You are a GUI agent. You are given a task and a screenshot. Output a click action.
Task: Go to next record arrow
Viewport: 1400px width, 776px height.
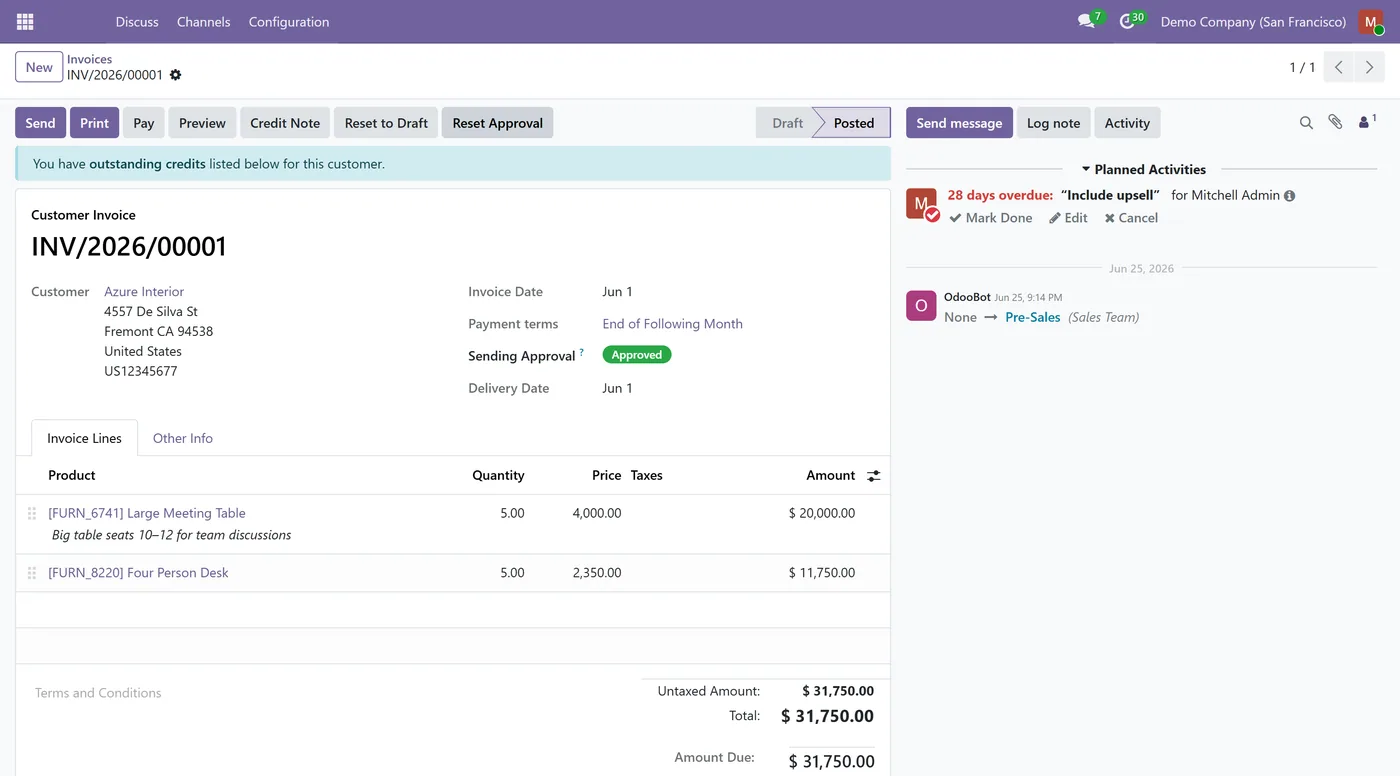(1370, 67)
